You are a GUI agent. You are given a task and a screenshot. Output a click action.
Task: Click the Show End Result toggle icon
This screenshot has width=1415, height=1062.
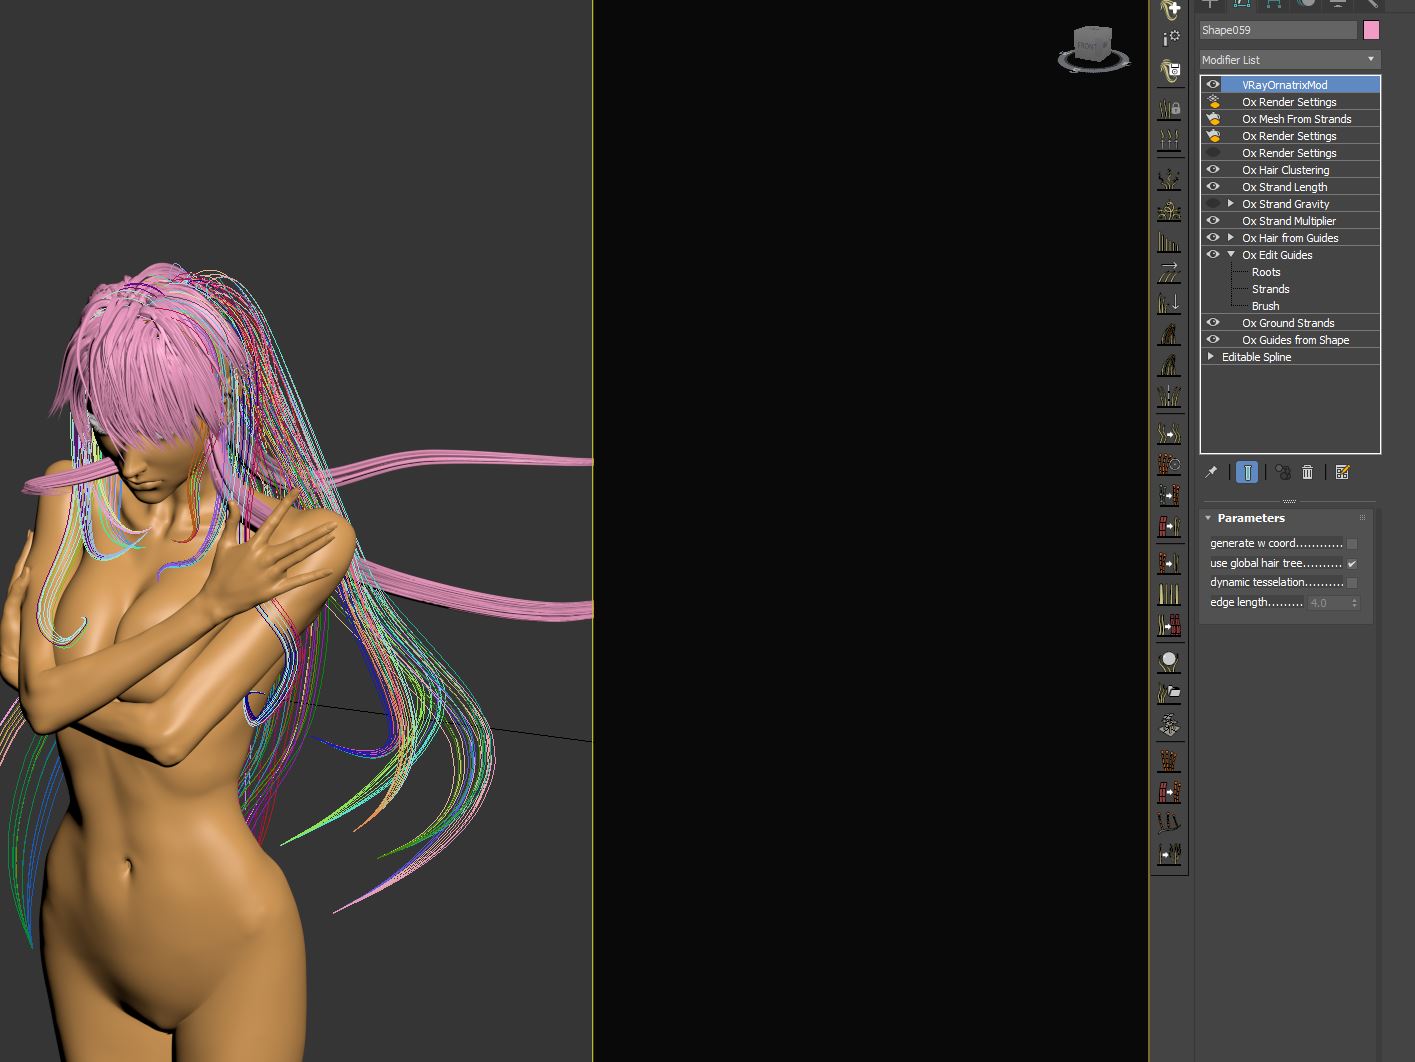tap(1247, 472)
